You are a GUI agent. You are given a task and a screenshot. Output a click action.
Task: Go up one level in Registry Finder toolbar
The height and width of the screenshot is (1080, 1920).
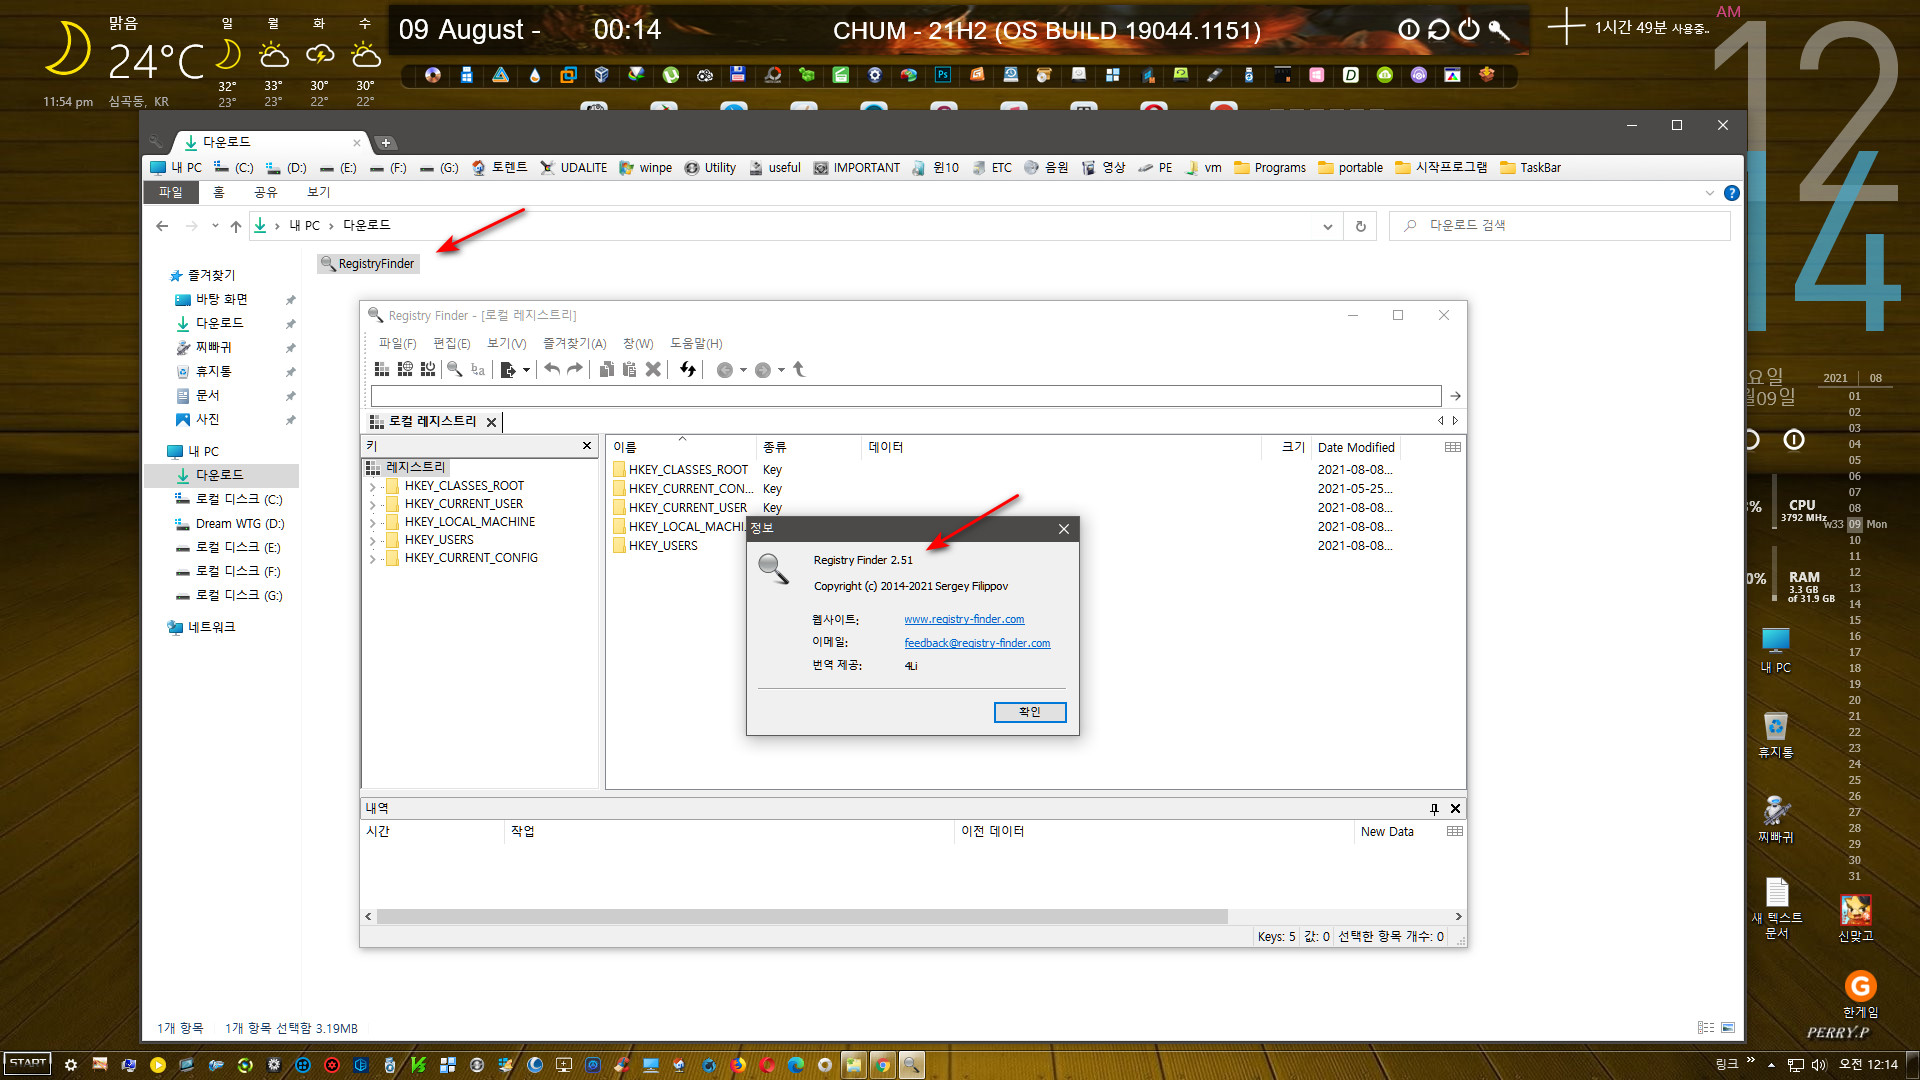(799, 370)
